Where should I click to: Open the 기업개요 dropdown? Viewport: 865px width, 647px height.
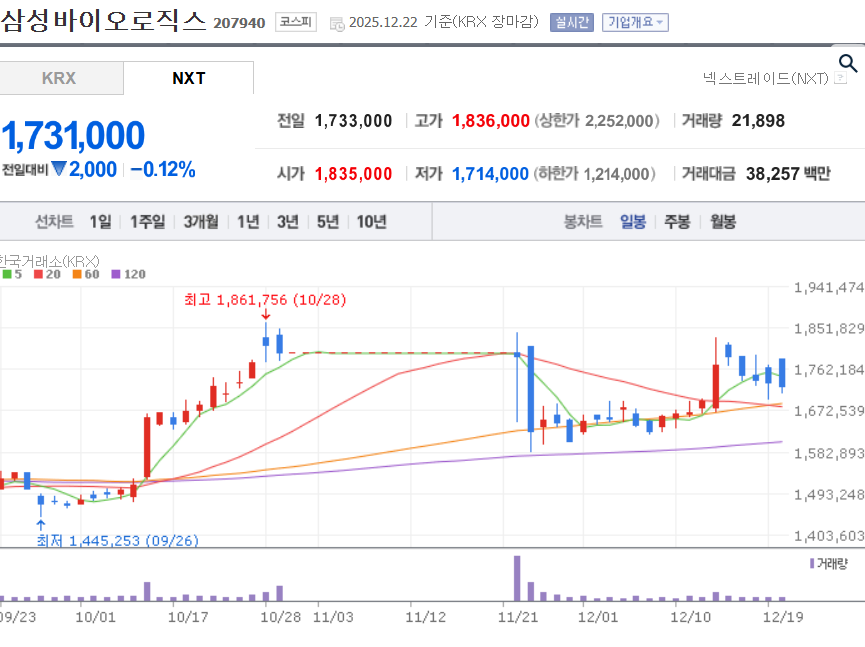(x=635, y=22)
